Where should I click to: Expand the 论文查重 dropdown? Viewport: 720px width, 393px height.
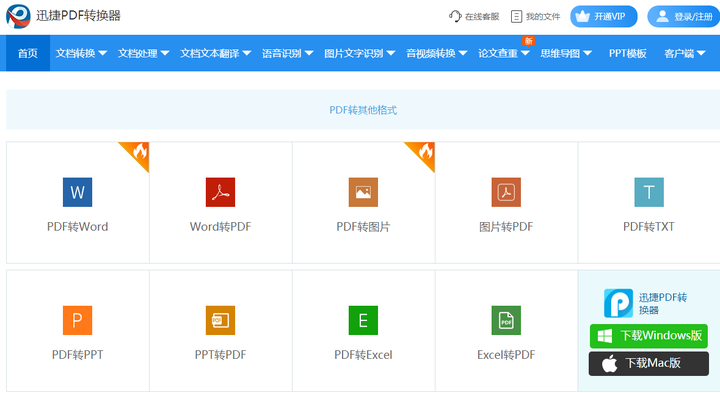click(504, 53)
